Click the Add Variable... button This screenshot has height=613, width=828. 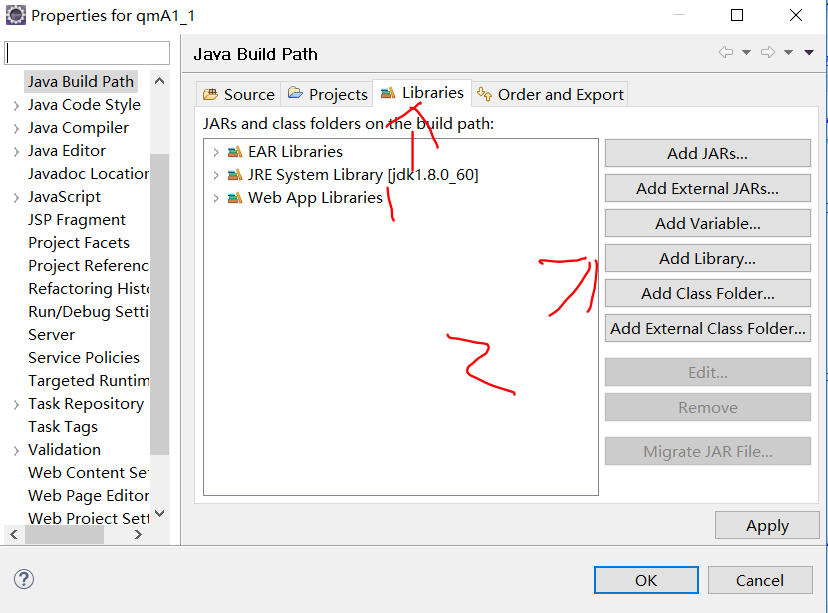coord(708,223)
